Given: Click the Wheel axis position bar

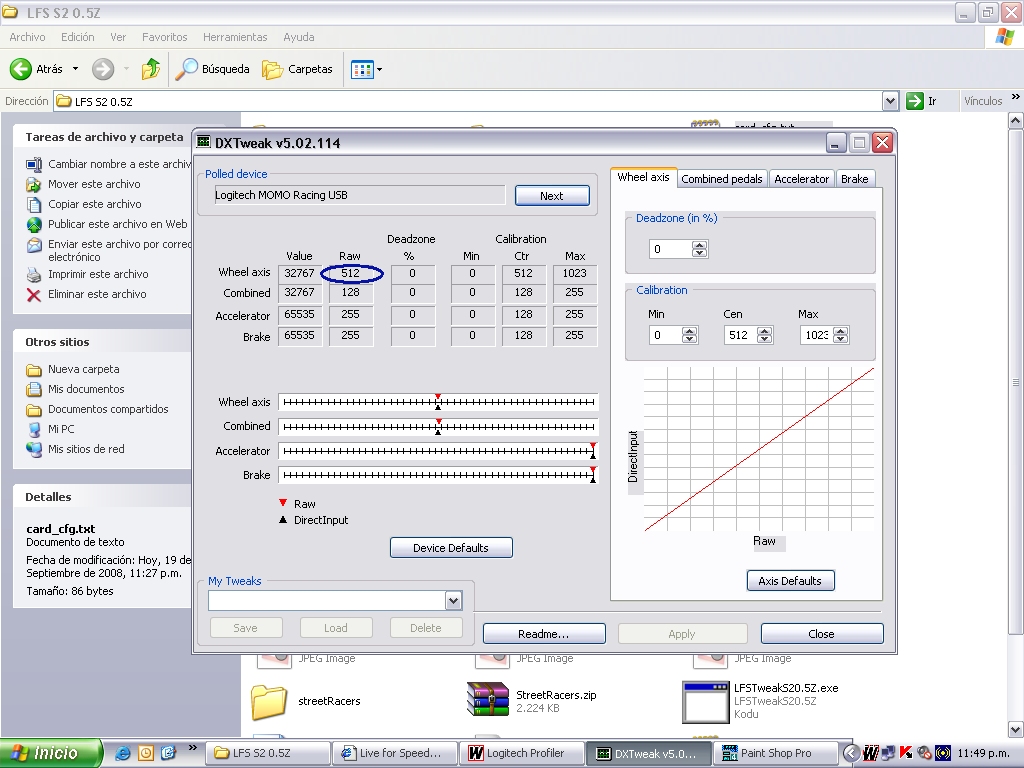Looking at the screenshot, I should point(438,402).
